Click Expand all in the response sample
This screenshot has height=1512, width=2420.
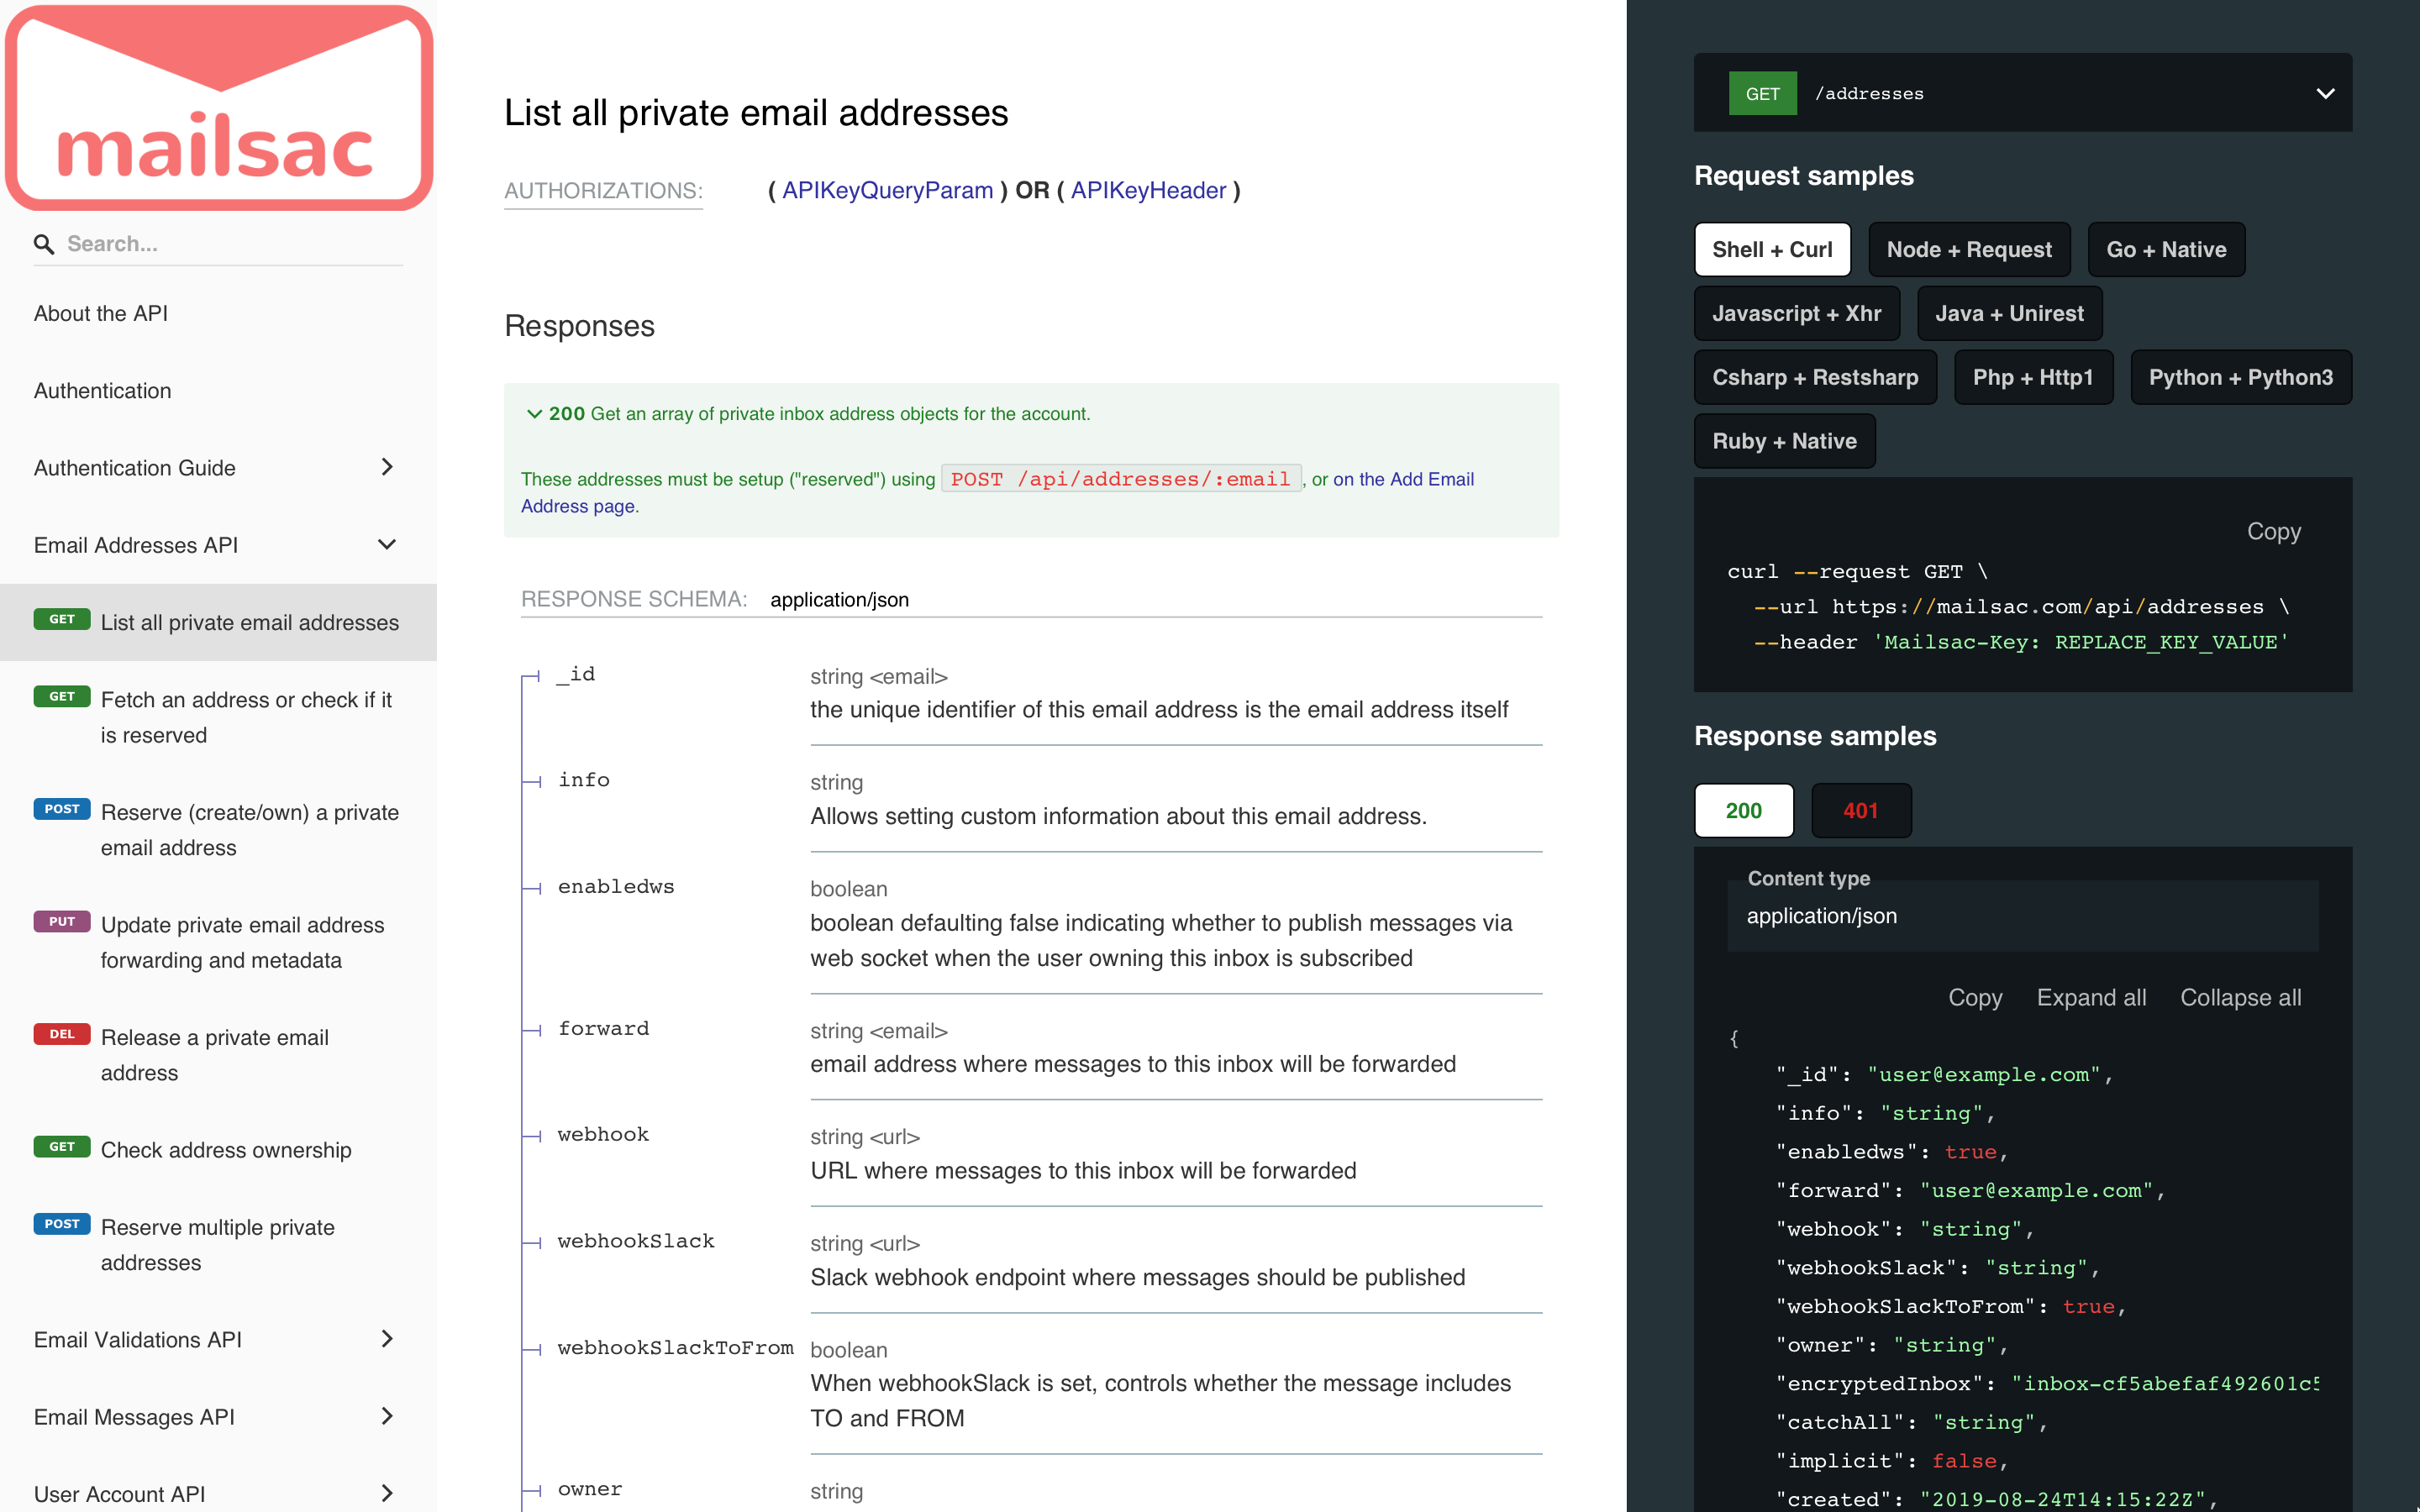[2091, 997]
